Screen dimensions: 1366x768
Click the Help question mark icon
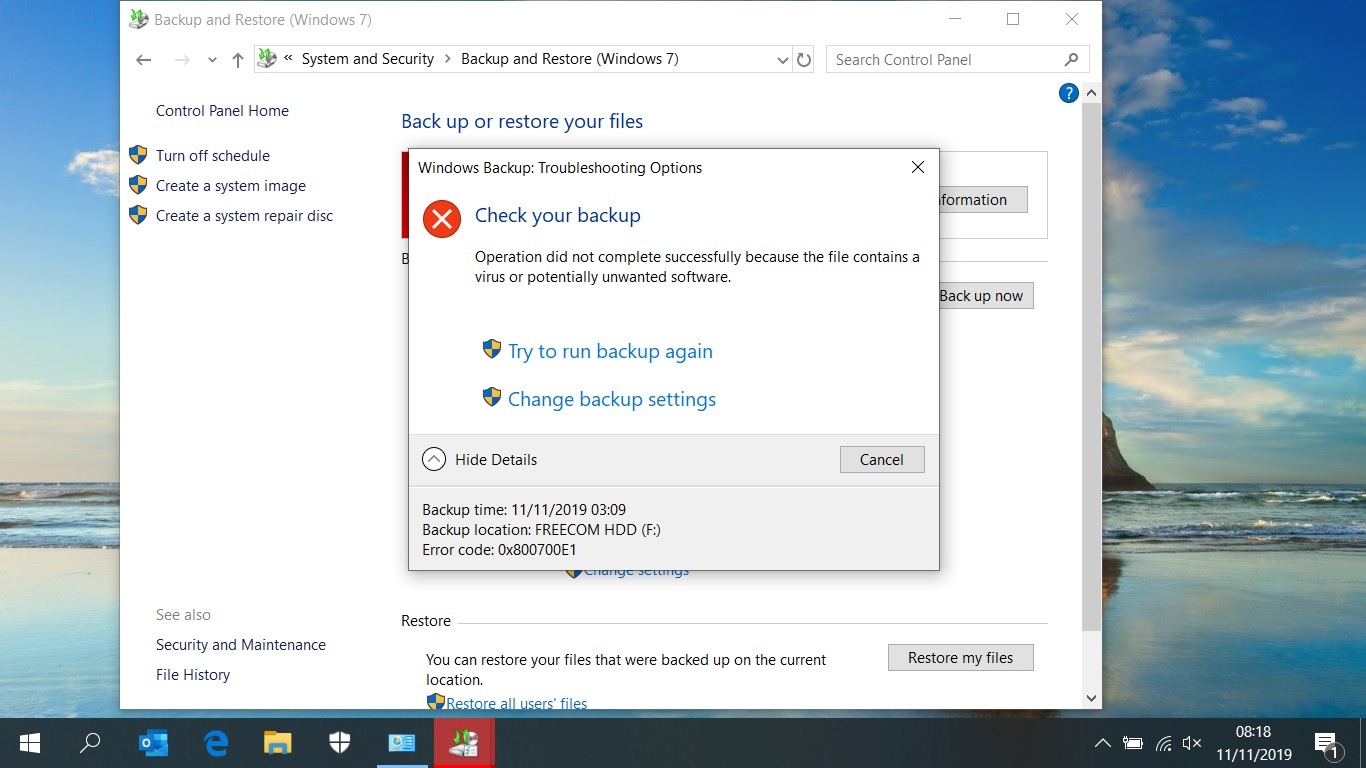pos(1068,94)
